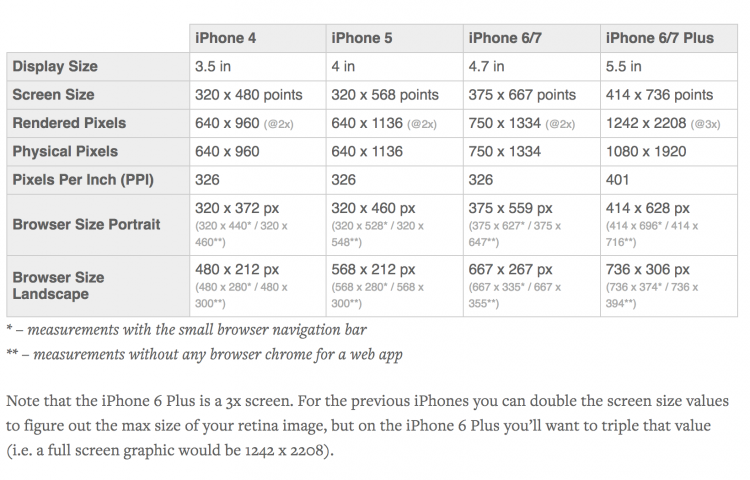The height and width of the screenshot is (480, 750).
Task: Click the small browser navigation bar footnote
Action: [x=187, y=330]
